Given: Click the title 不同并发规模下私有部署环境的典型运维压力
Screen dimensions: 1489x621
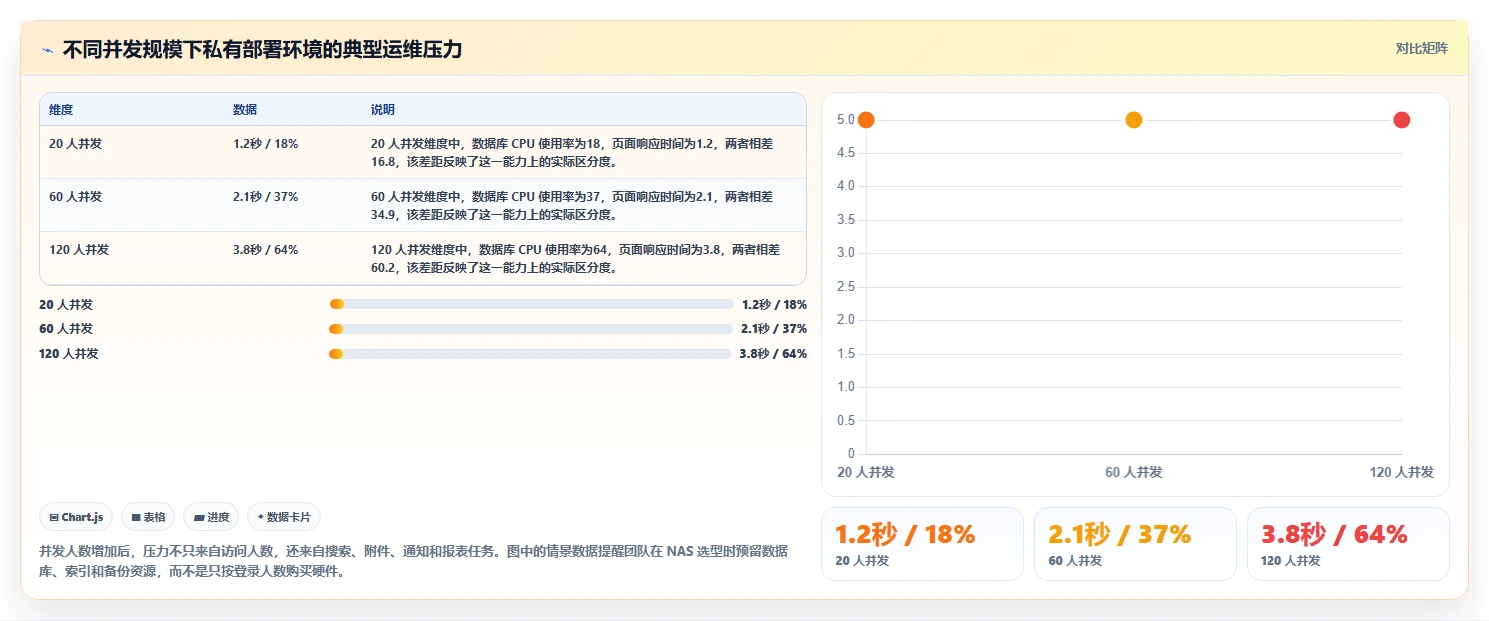Looking at the screenshot, I should (262, 50).
